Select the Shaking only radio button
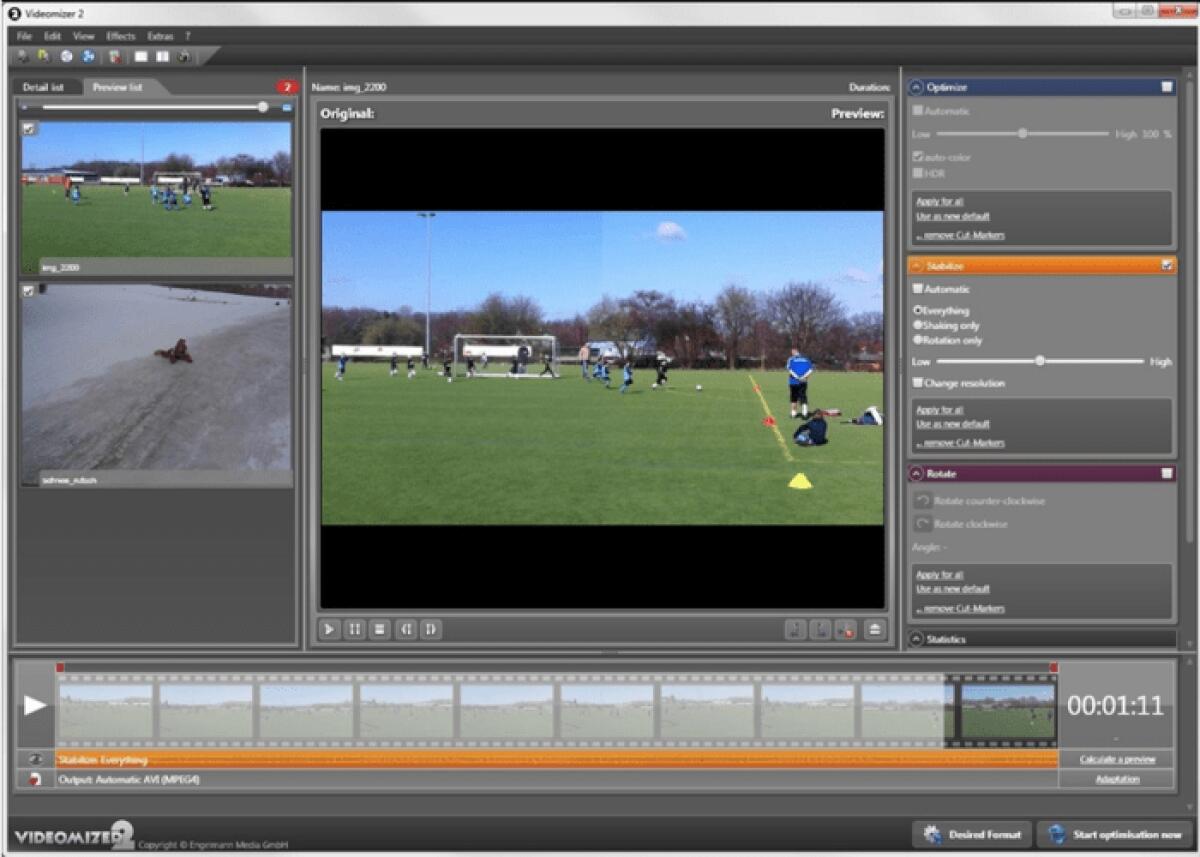Image resolution: width=1200 pixels, height=857 pixels. click(919, 325)
